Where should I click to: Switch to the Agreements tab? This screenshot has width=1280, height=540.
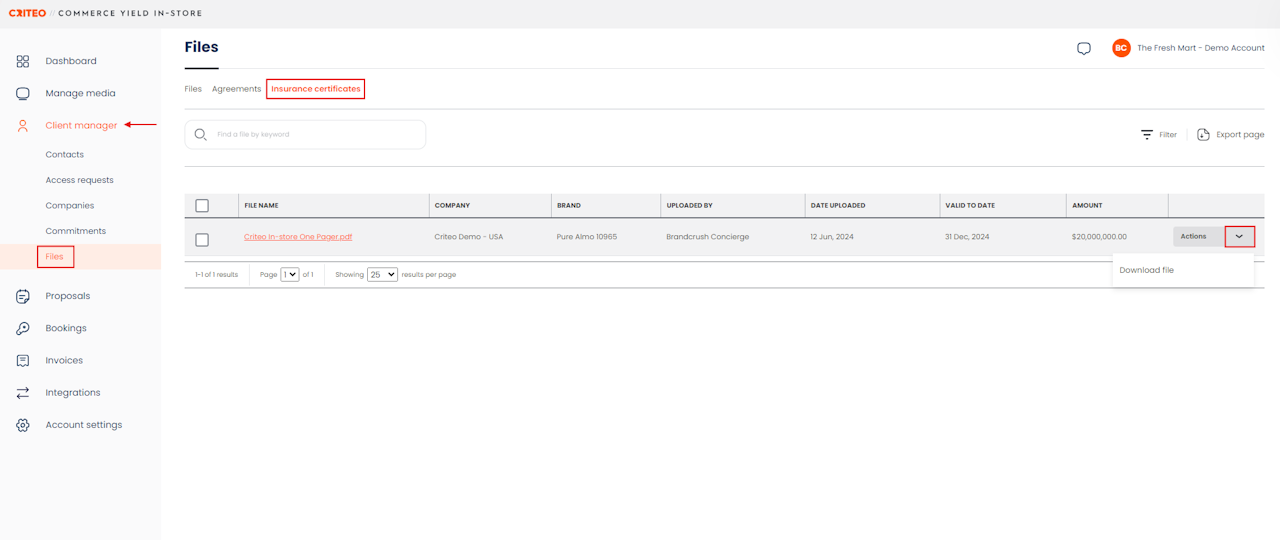tap(236, 89)
